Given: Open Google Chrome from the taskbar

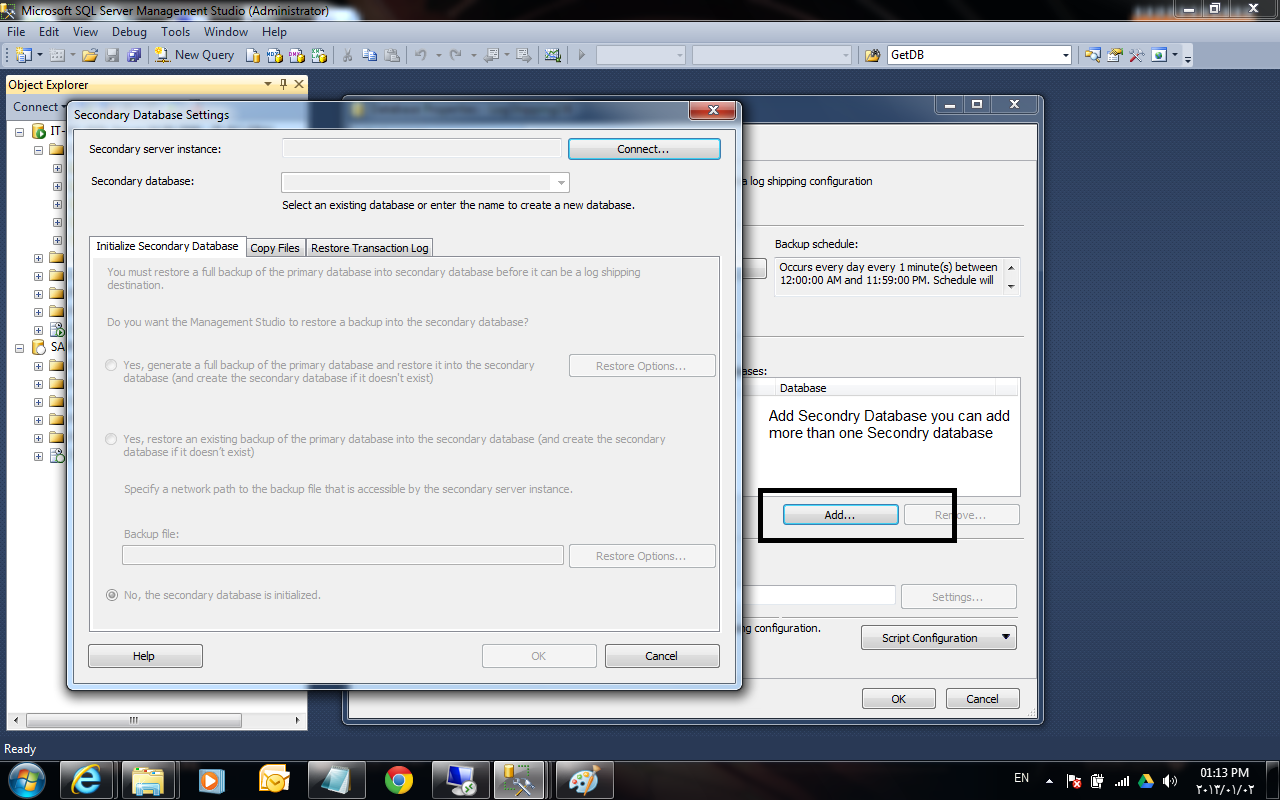Looking at the screenshot, I should point(399,779).
